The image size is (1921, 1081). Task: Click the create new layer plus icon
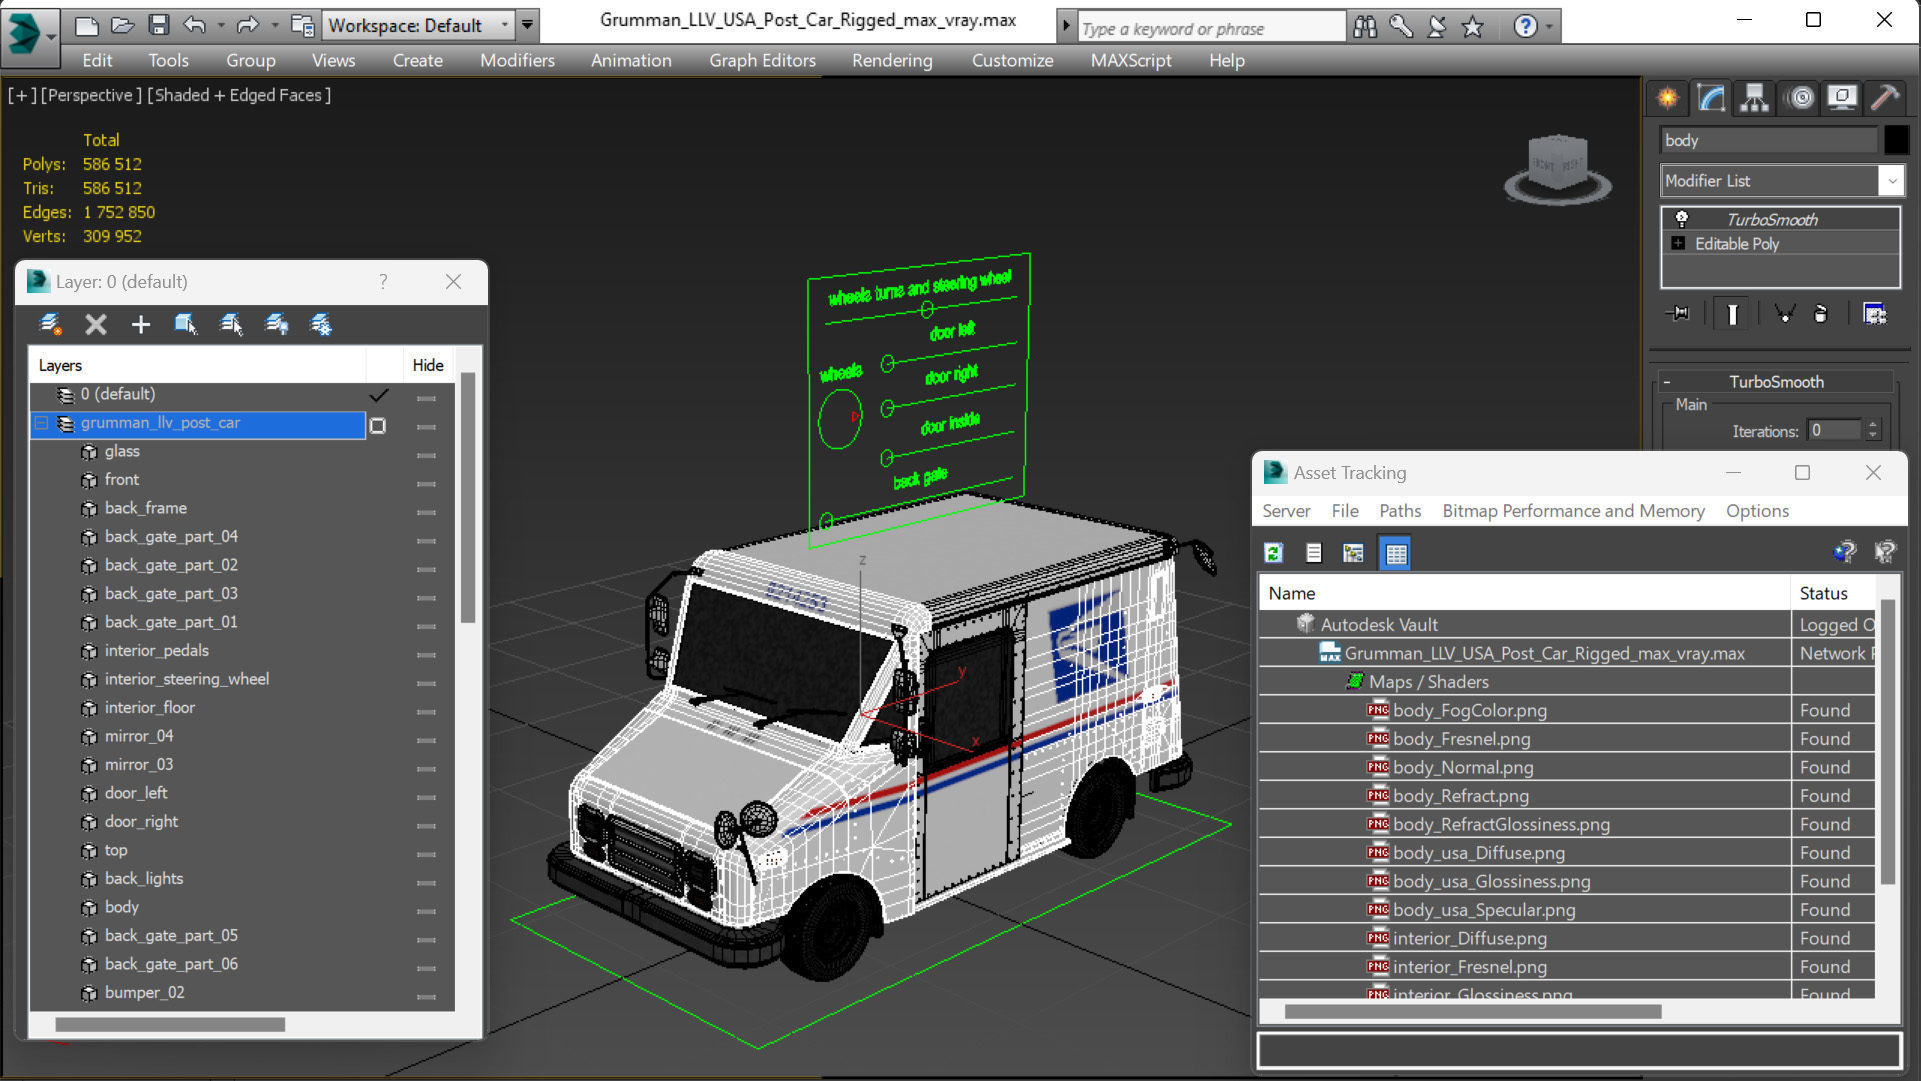(x=141, y=324)
